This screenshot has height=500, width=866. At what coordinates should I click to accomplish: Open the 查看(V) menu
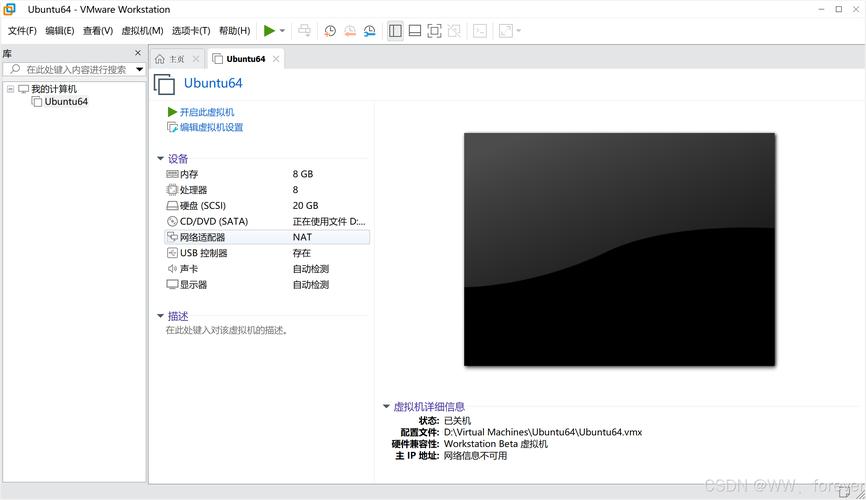click(98, 31)
